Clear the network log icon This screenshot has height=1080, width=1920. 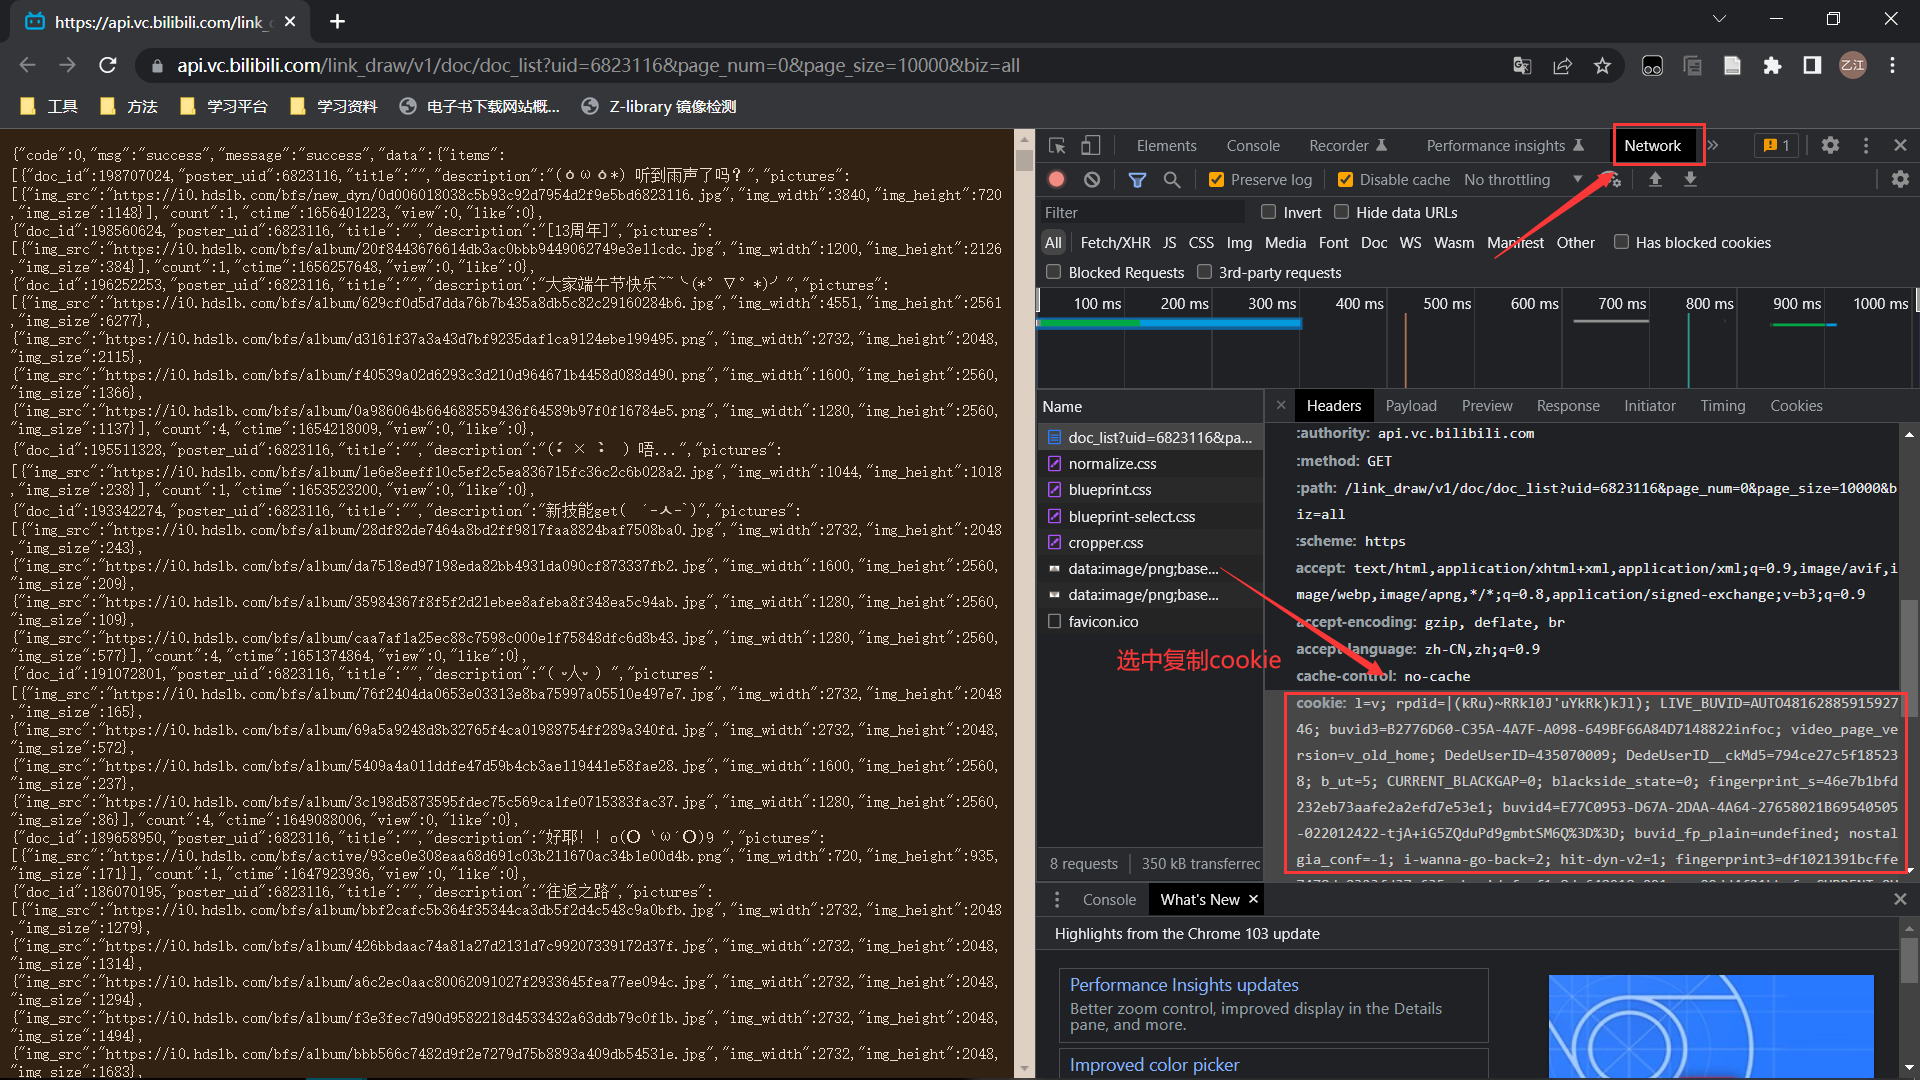point(1092,180)
